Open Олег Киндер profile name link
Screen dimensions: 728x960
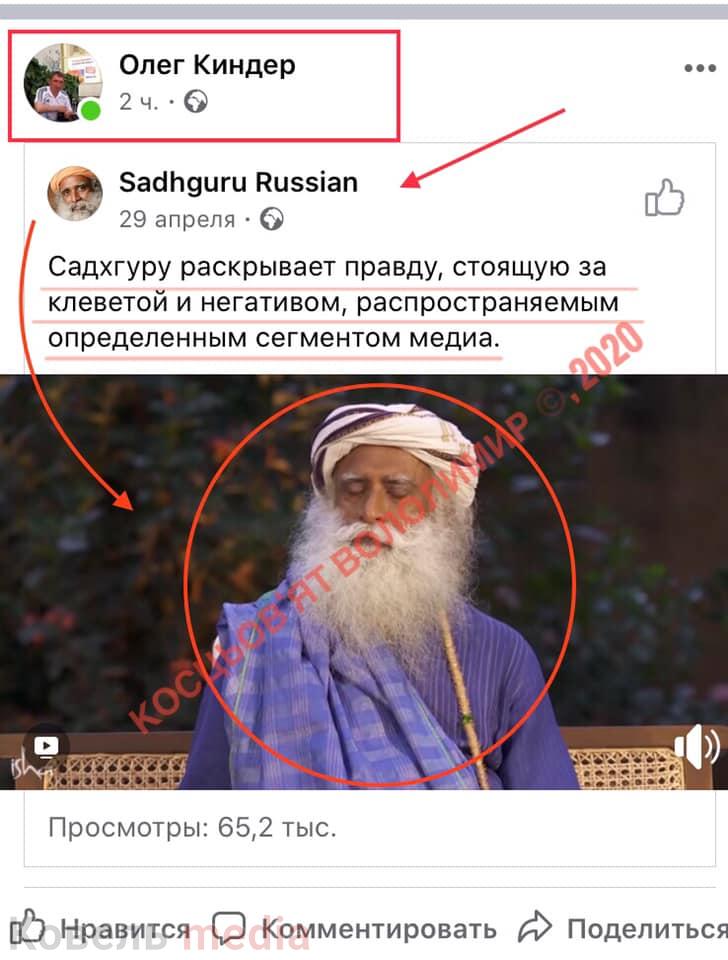[x=207, y=64]
